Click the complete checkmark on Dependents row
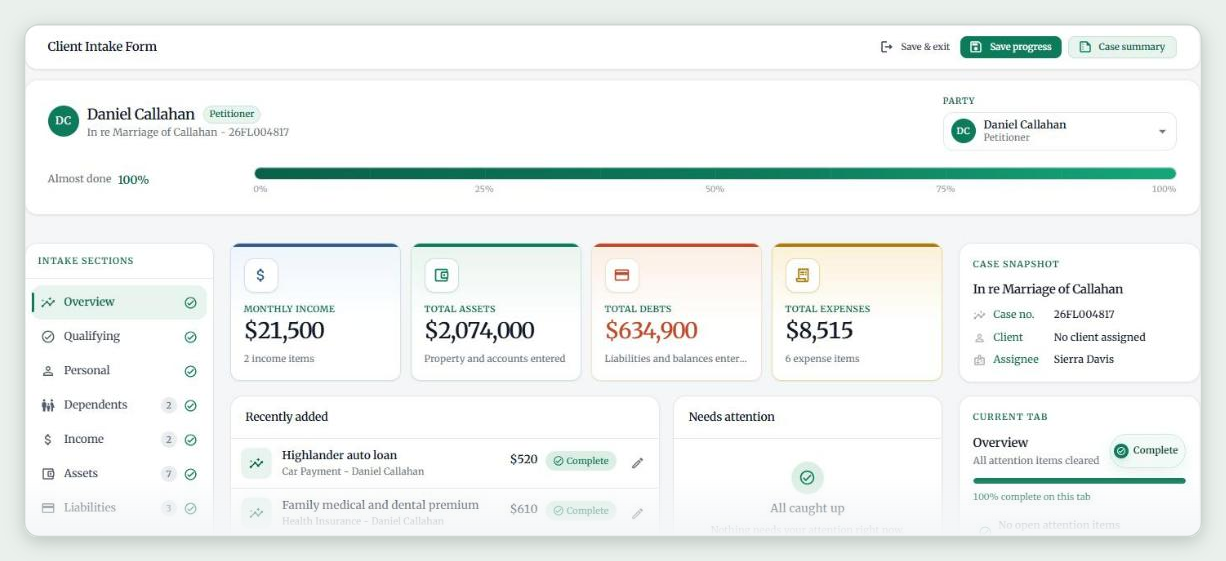 coord(190,405)
